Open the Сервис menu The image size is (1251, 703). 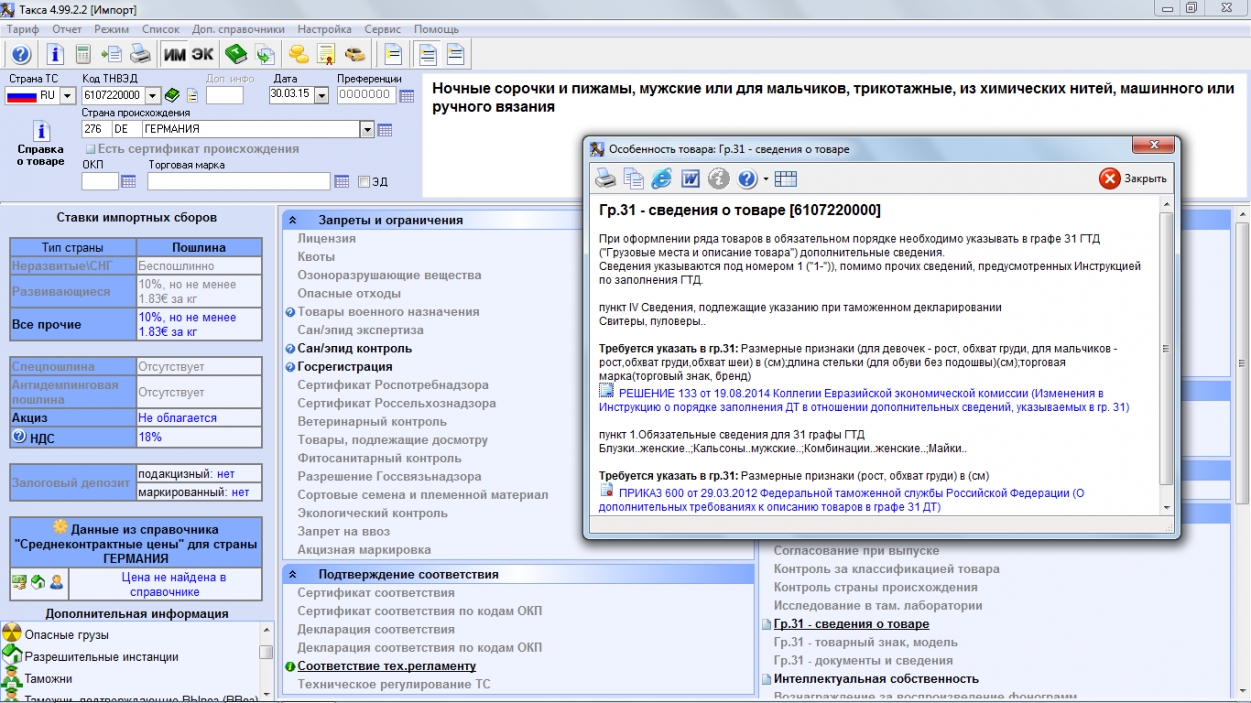[383, 30]
